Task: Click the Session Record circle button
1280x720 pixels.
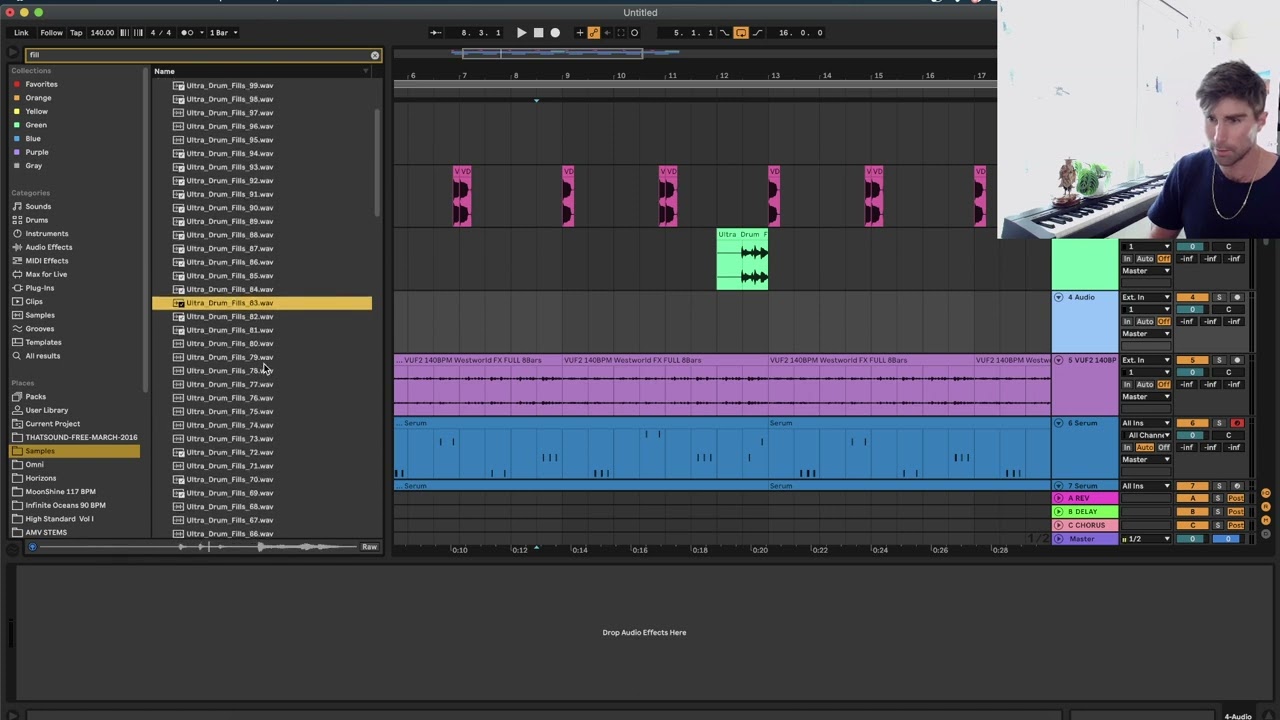Action: 634,33
